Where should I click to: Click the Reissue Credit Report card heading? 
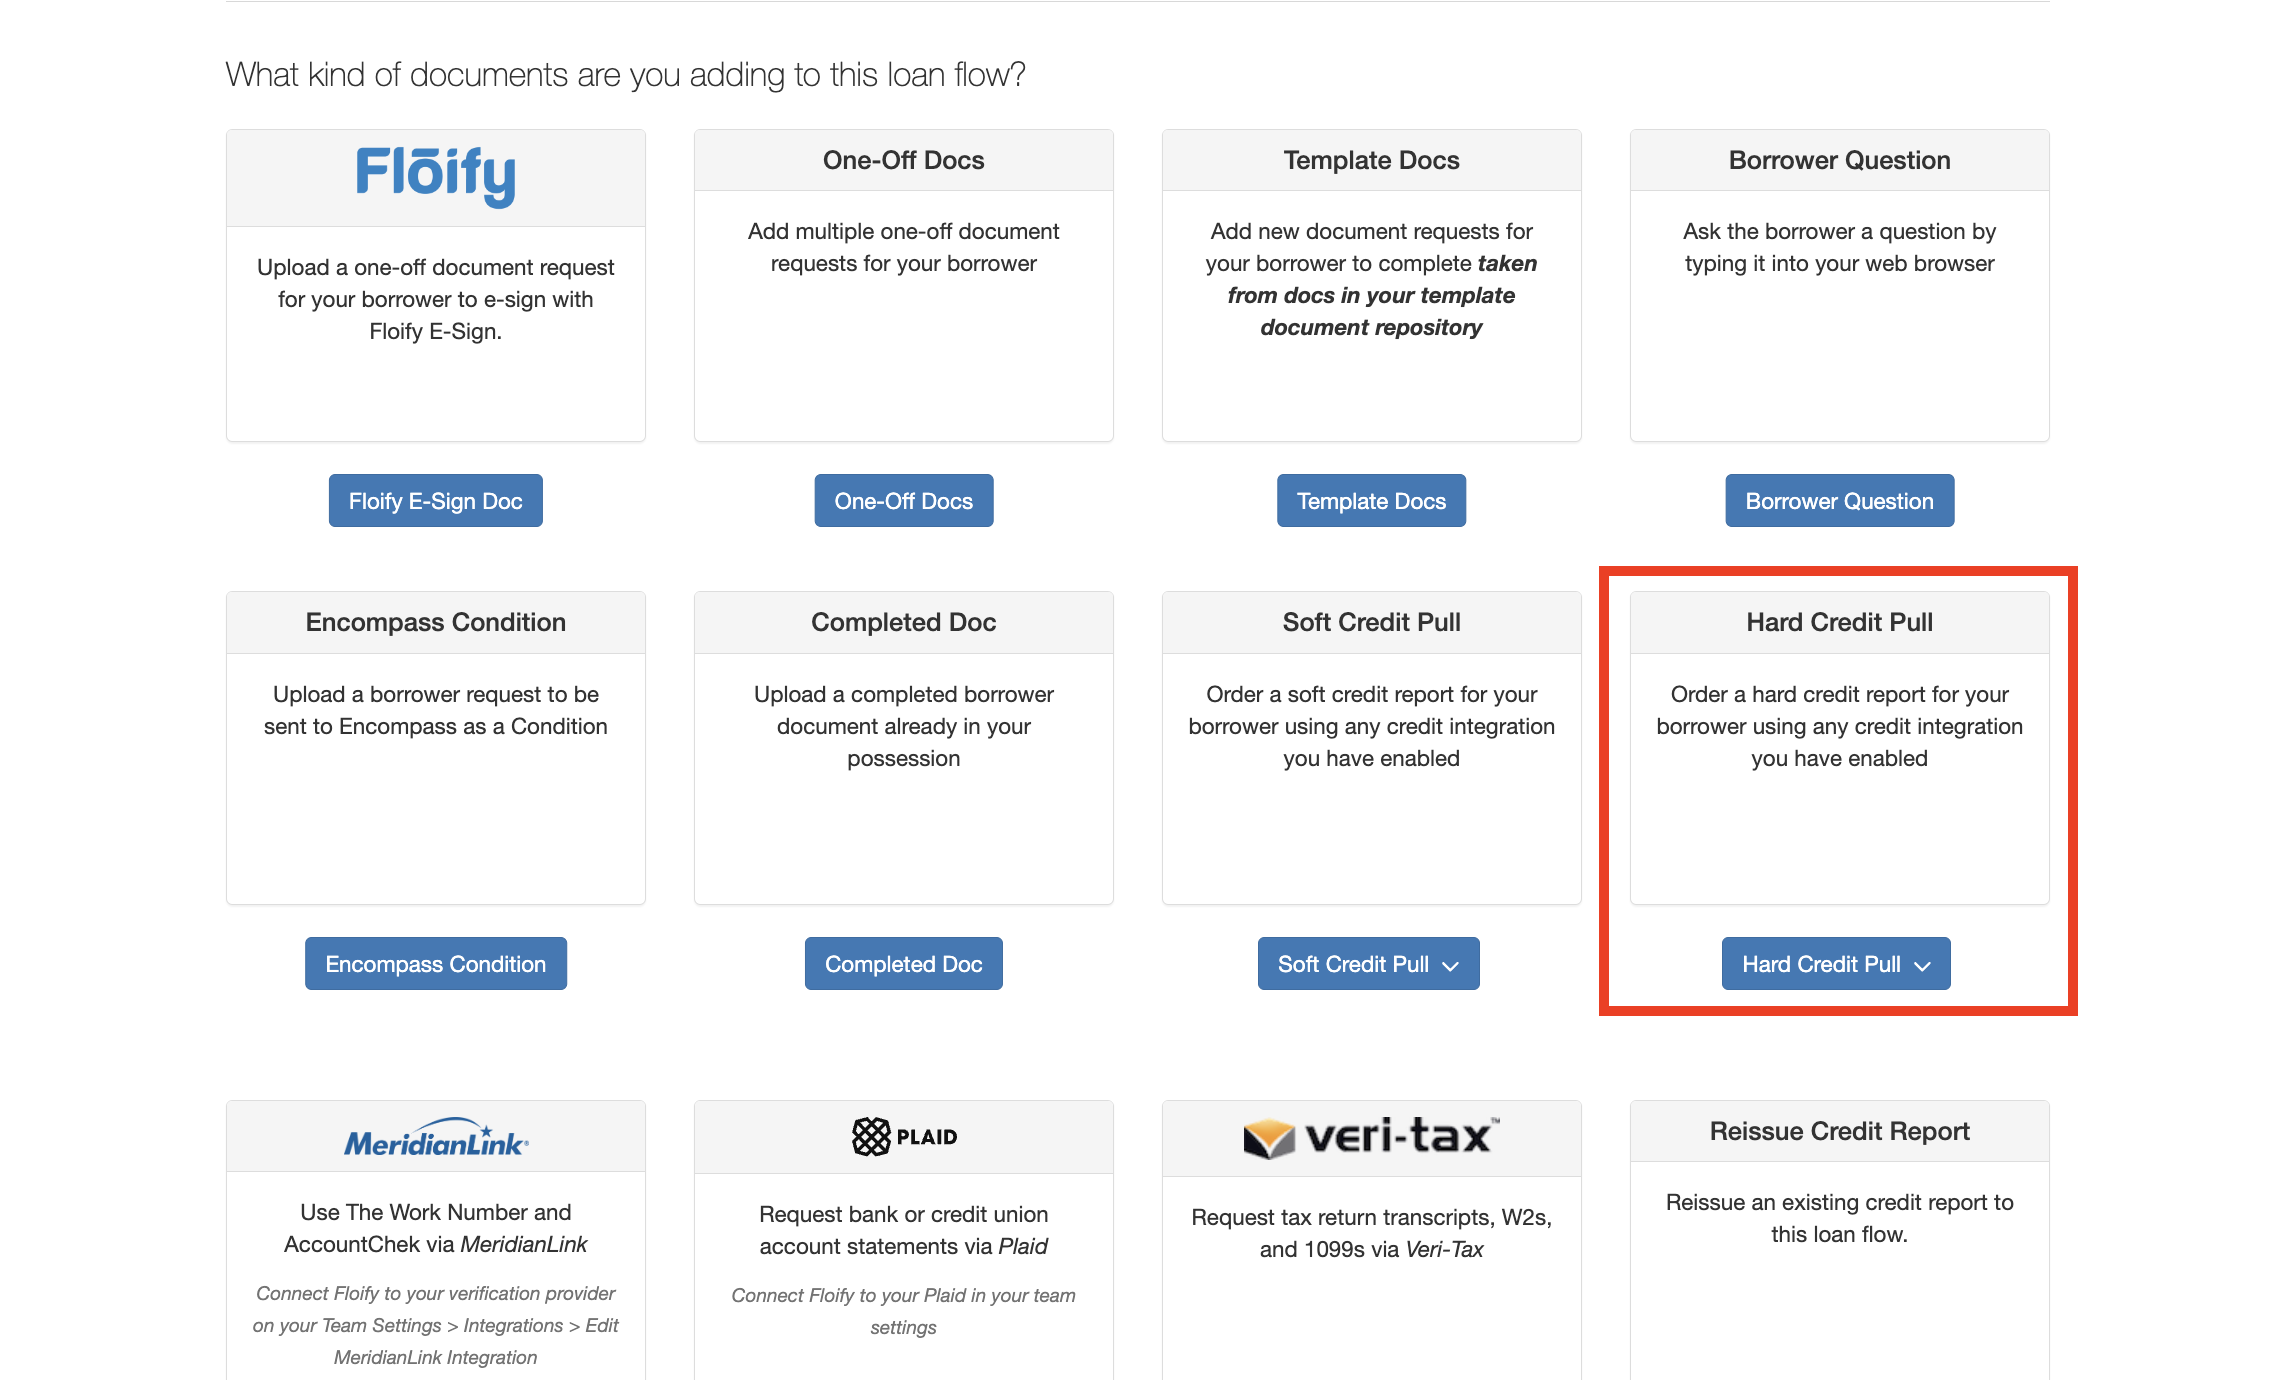tap(1839, 1131)
